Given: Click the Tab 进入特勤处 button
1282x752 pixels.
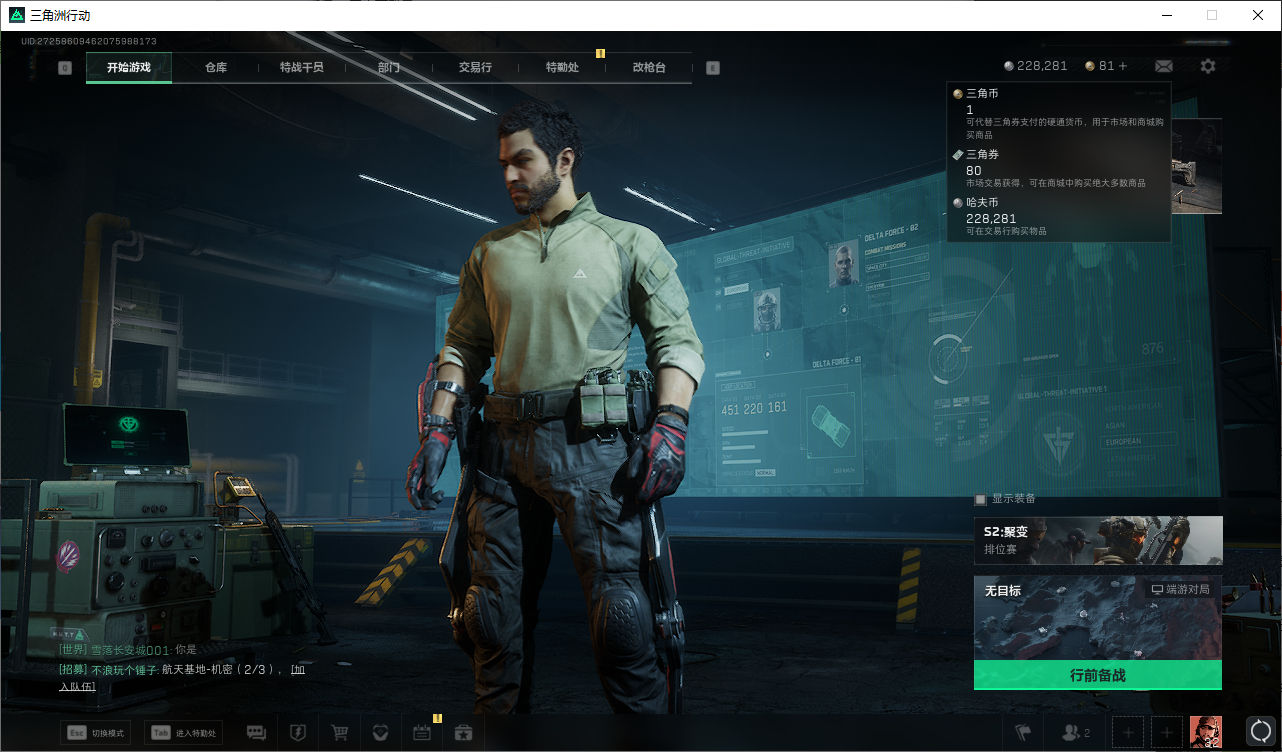Looking at the screenshot, I should pos(183,733).
